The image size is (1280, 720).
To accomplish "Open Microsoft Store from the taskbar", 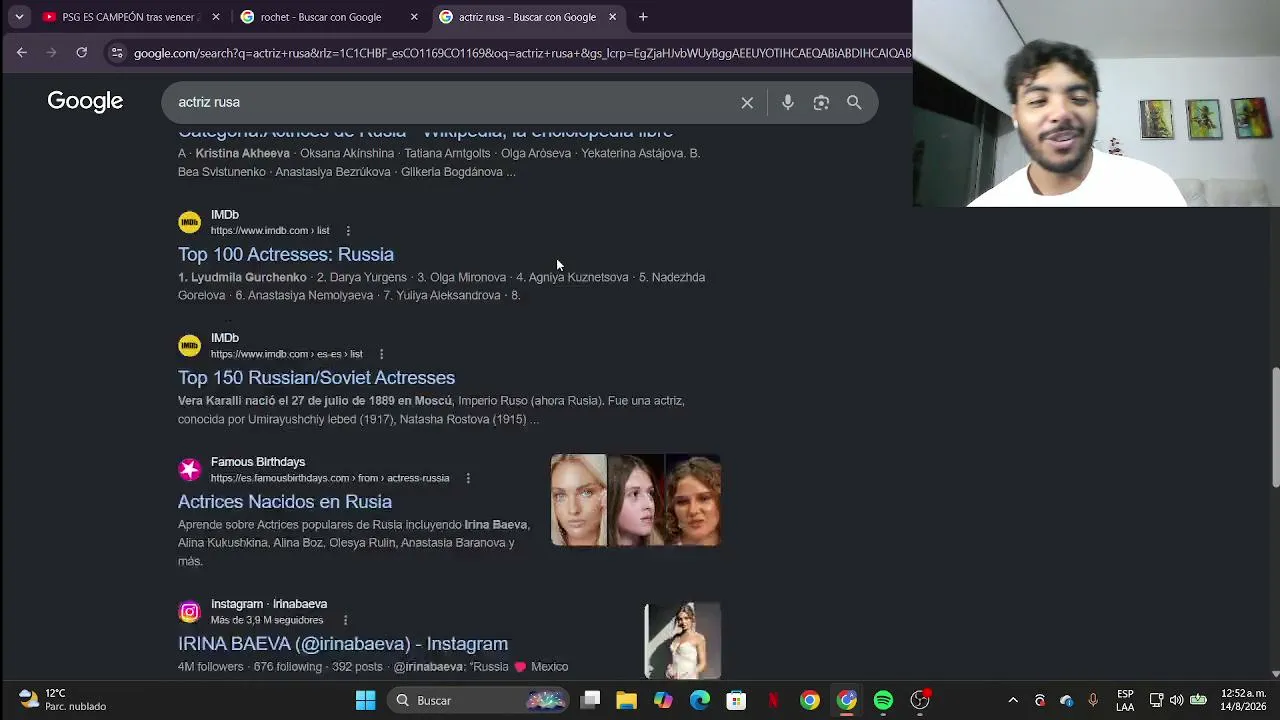I will [736, 700].
